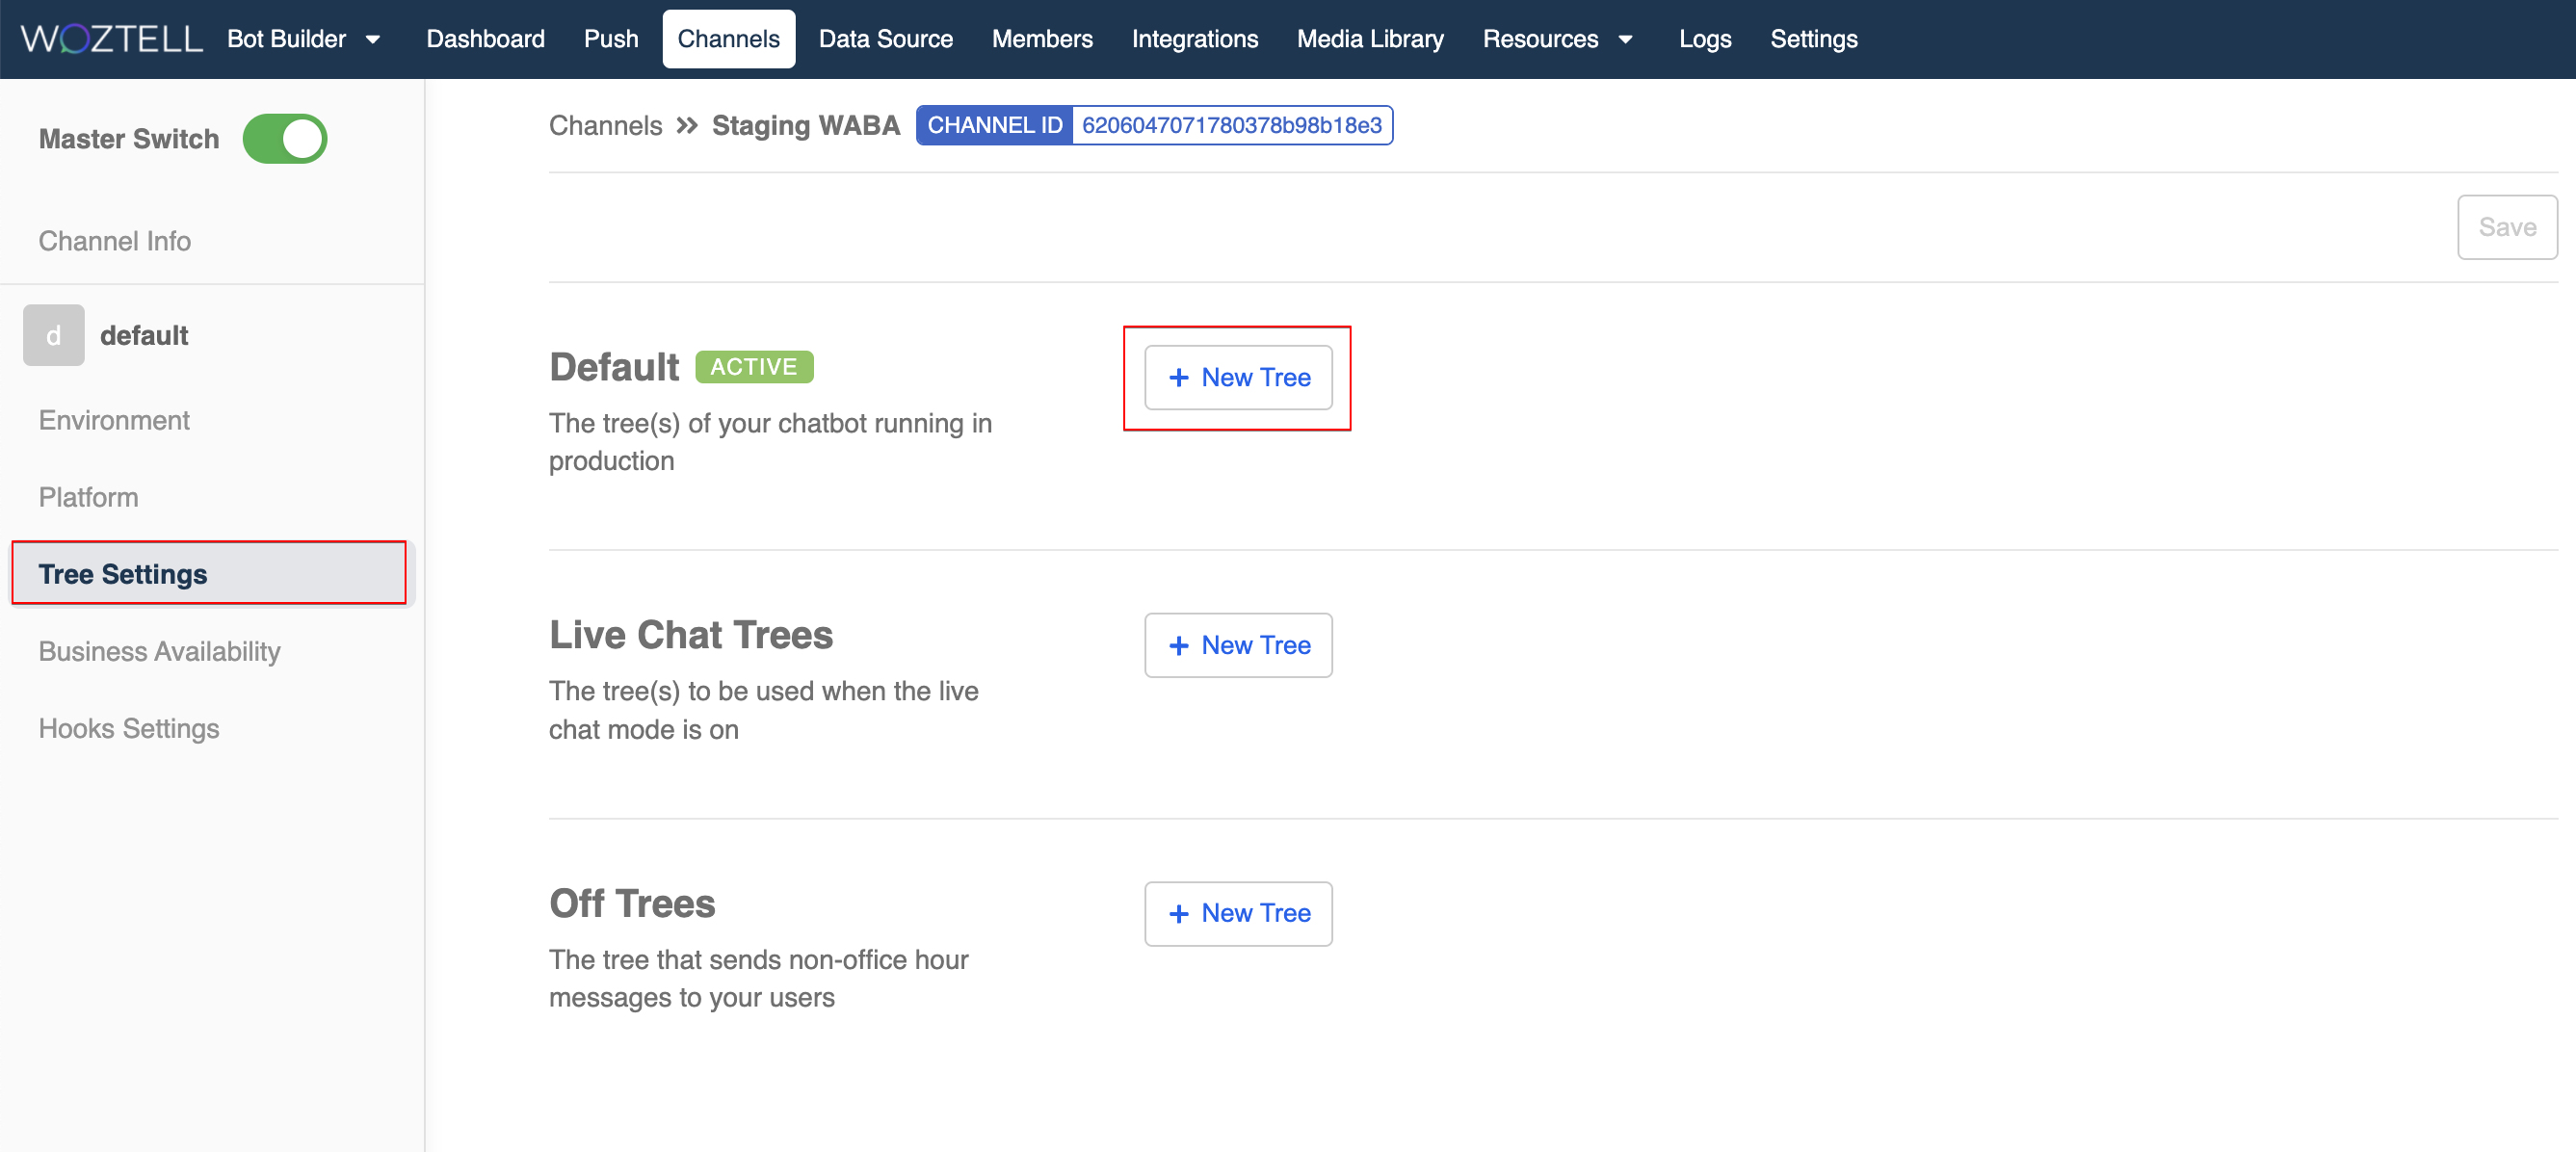Image resolution: width=2576 pixels, height=1152 pixels.
Task: Toggle the Master Switch off
Action: pyautogui.click(x=285, y=139)
